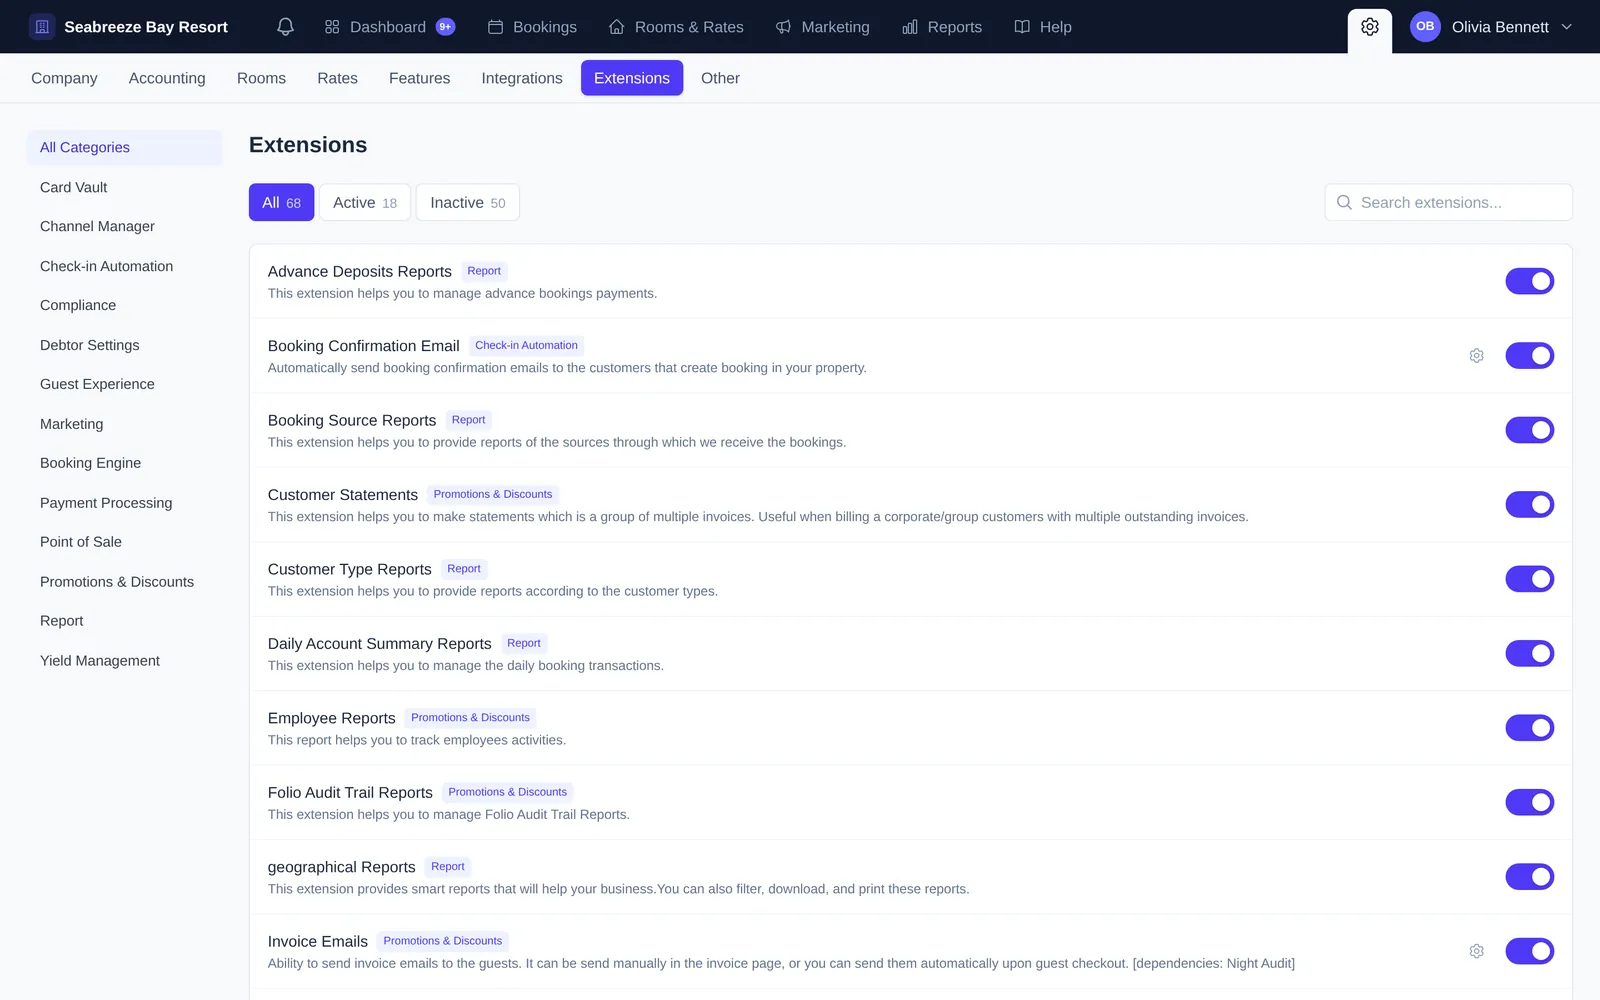The height and width of the screenshot is (1000, 1600).
Task: Click the Seabreeze Bay Resort logo icon
Action: coord(42,27)
